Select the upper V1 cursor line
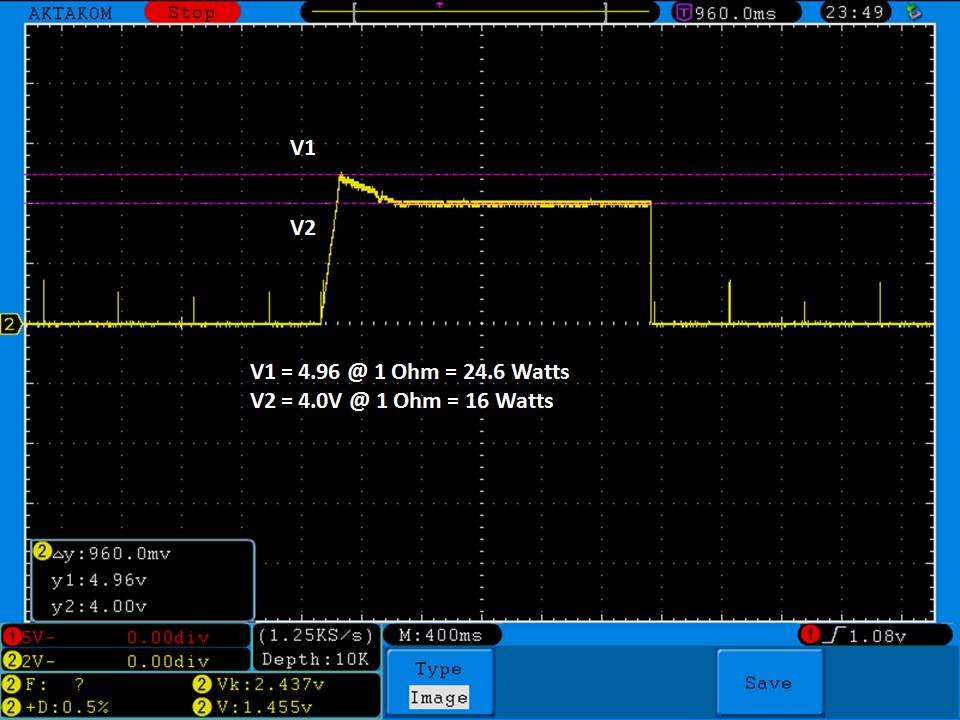Screen dimensions: 960x720 point(600,175)
